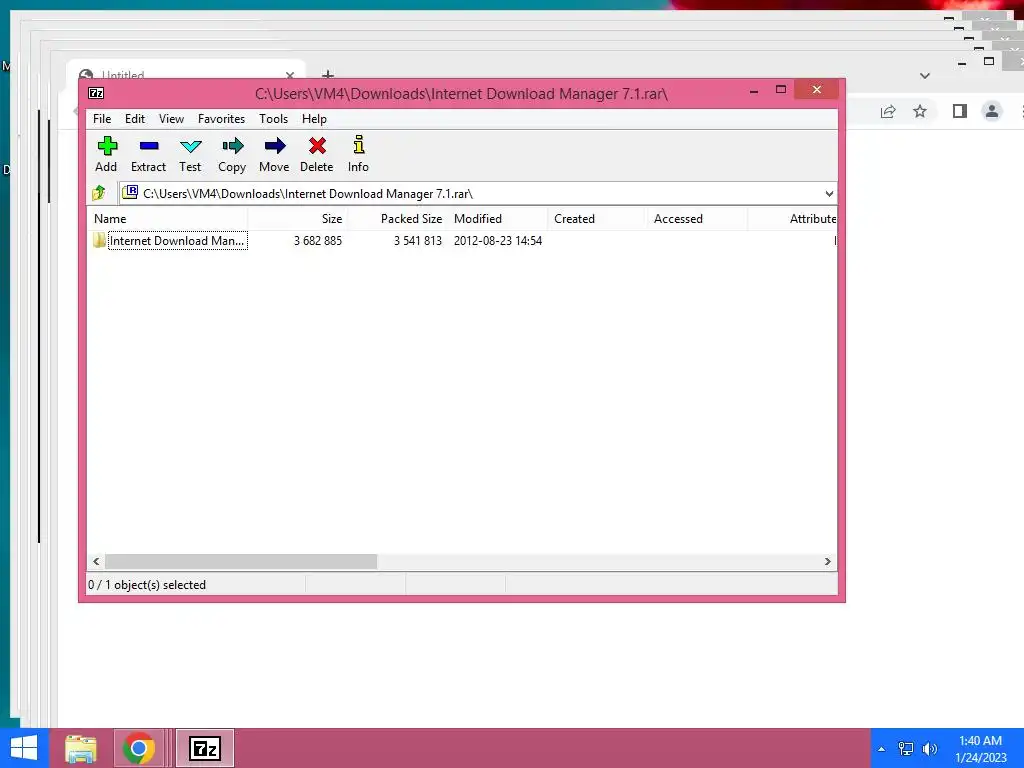
Task: Toggle Chrome side panel icon
Action: 959,112
